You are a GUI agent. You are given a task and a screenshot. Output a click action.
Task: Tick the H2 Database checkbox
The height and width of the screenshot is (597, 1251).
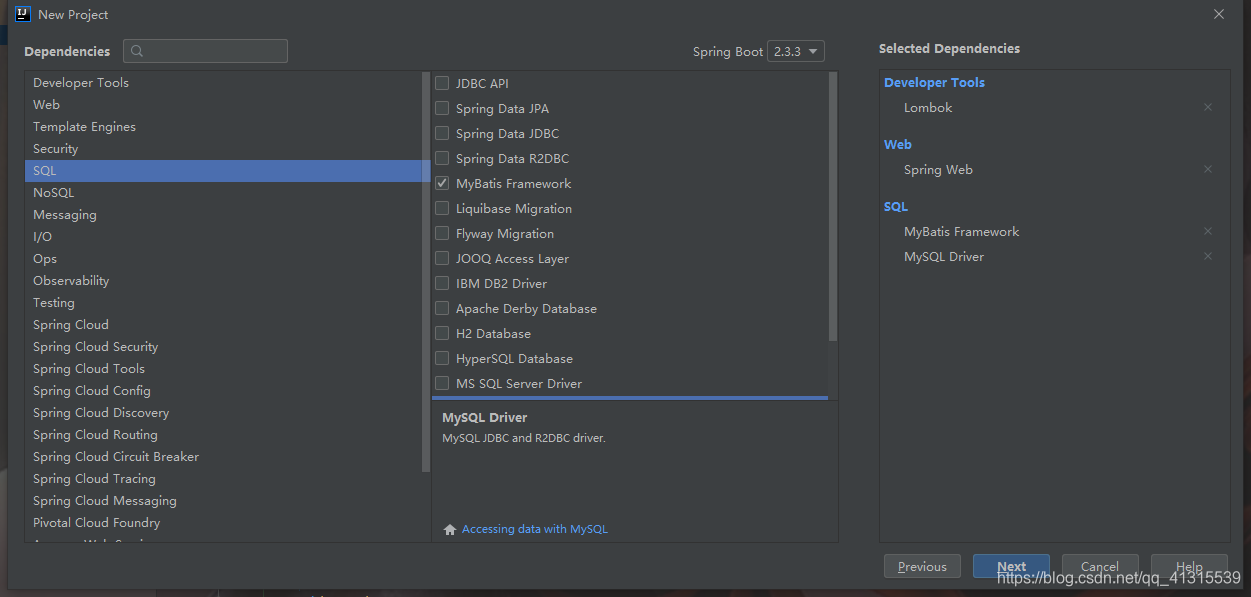(x=442, y=333)
